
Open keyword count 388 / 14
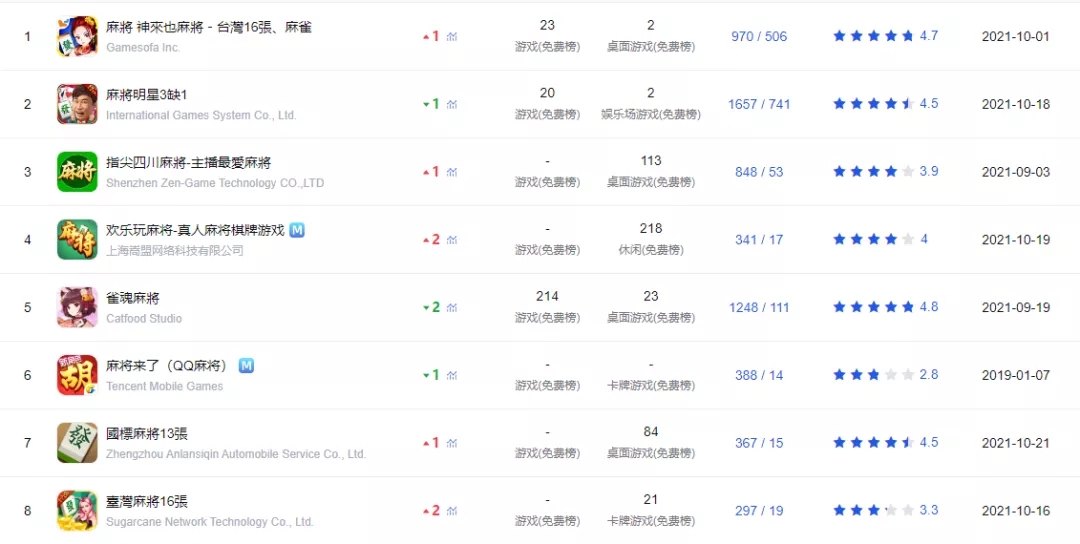(759, 375)
